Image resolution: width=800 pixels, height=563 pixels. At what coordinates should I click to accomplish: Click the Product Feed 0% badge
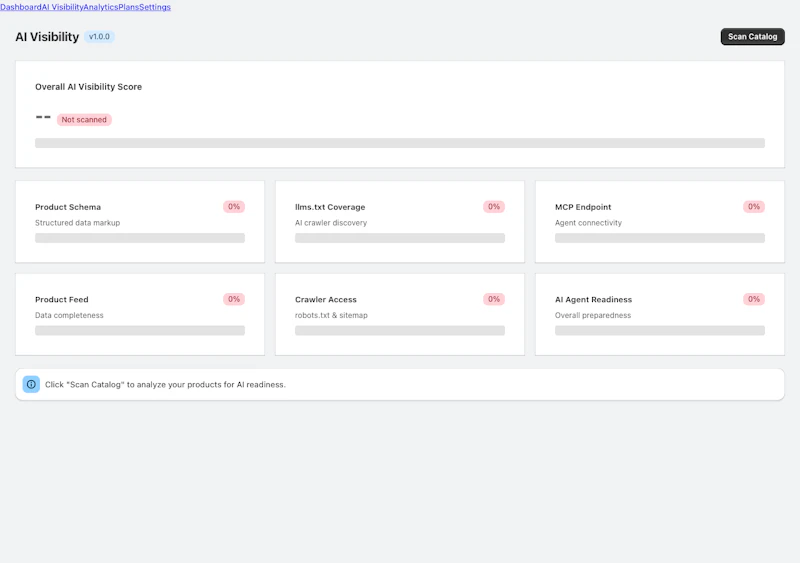234,299
